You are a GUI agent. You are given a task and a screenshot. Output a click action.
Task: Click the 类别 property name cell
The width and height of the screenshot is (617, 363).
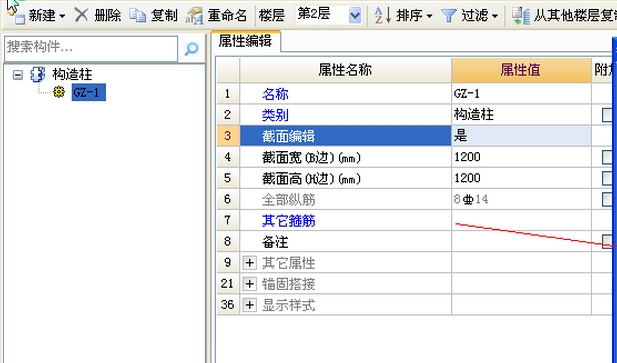(x=345, y=115)
